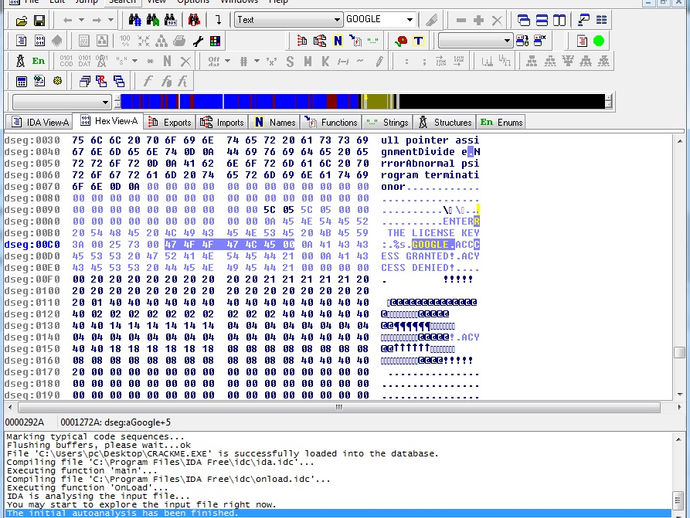Select the 'initial autoanalysis has been finished' output line

(339, 513)
